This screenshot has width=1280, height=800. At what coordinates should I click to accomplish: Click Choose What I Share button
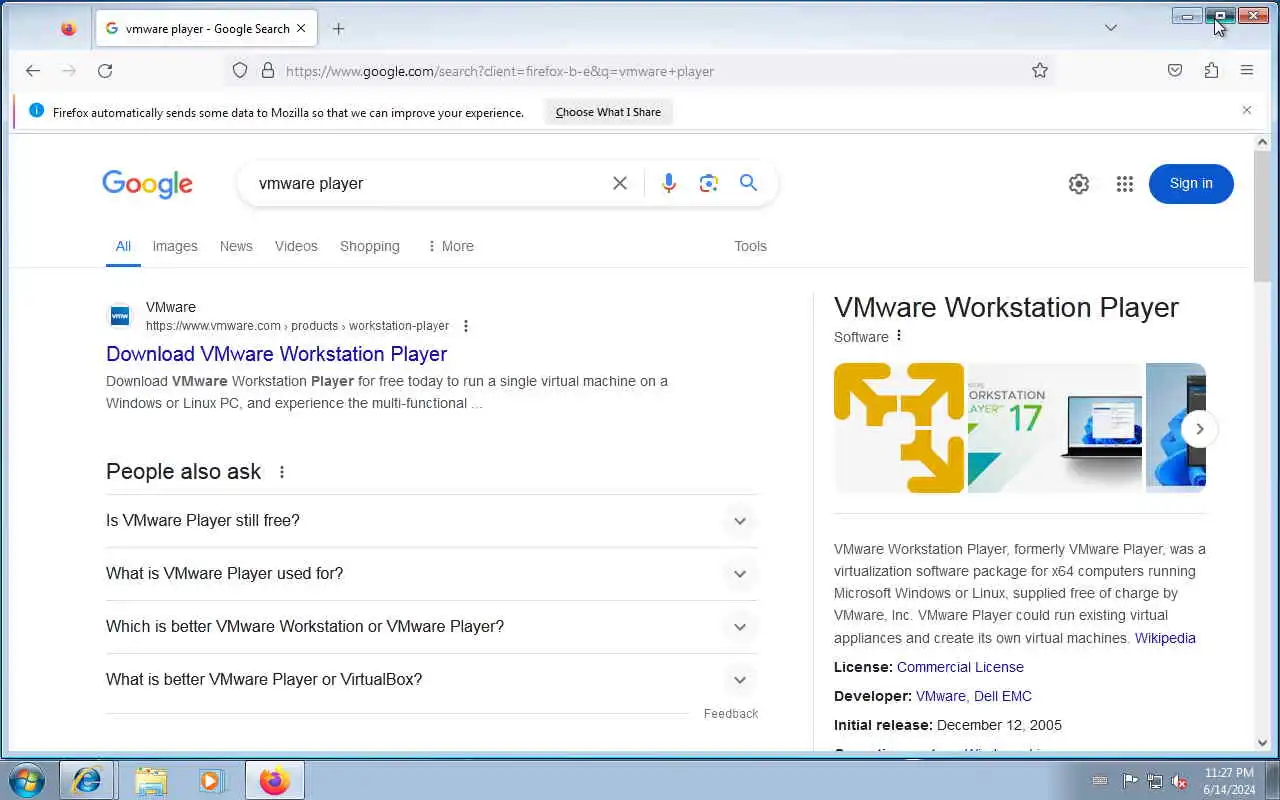pos(608,112)
